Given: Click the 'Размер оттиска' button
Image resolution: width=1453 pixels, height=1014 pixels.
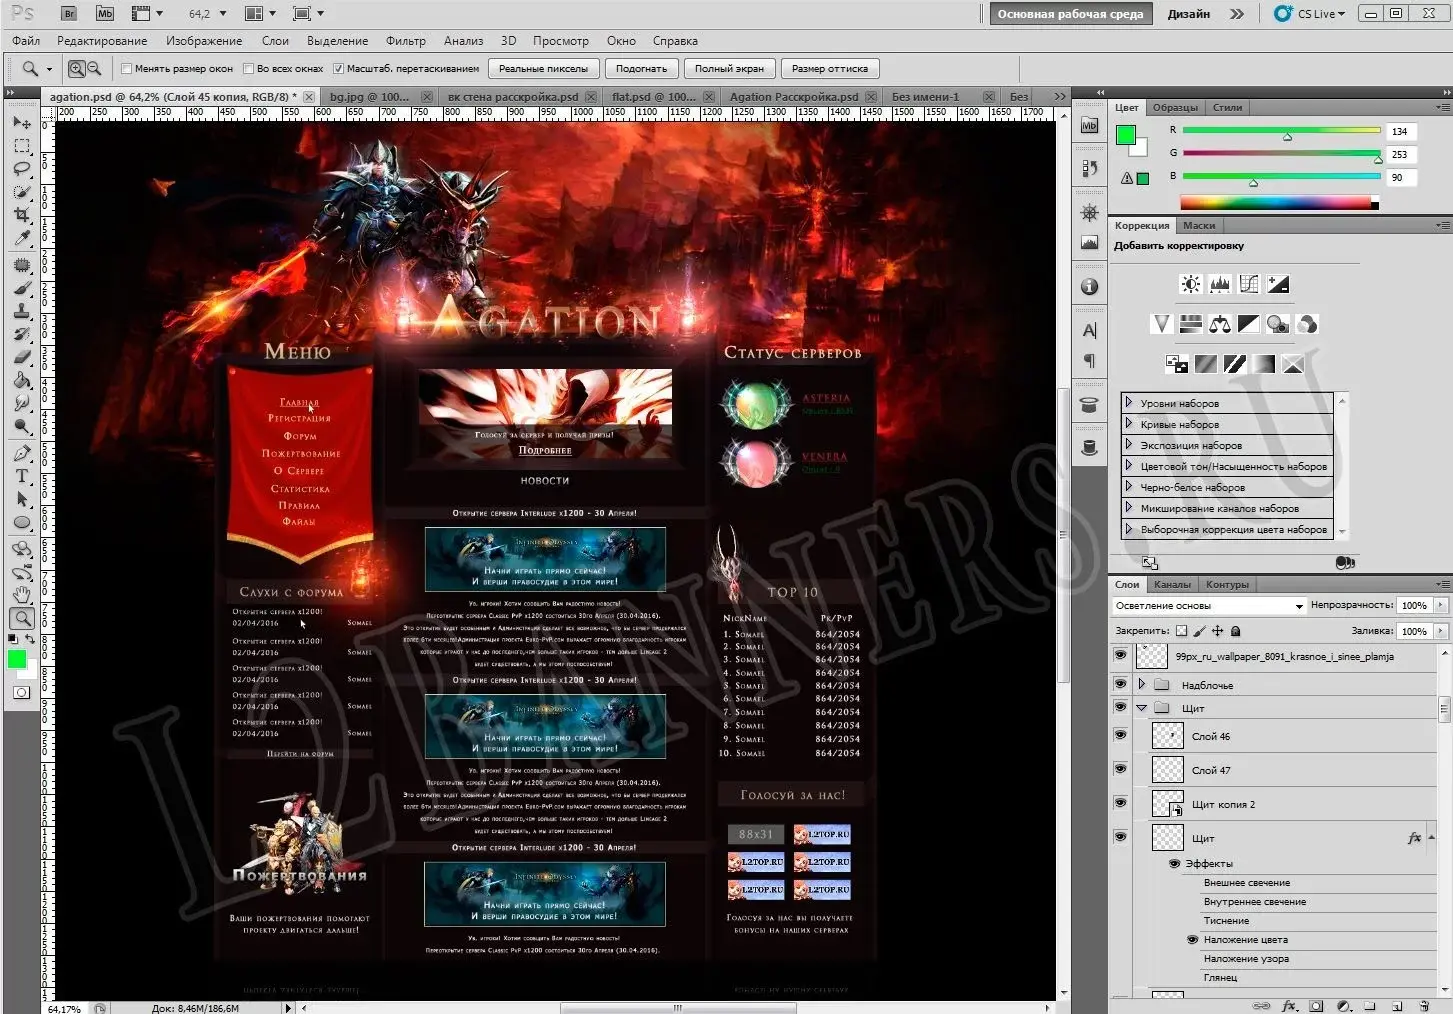Looking at the screenshot, I should coord(830,69).
